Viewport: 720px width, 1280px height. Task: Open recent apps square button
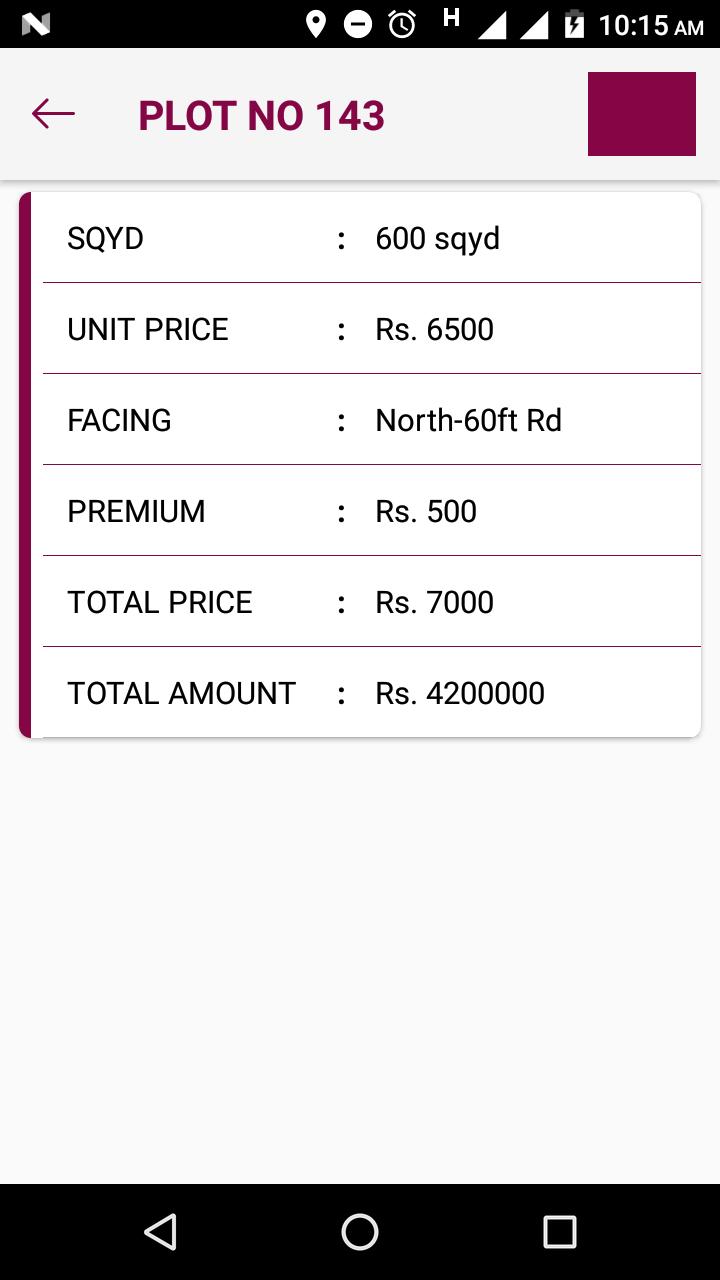click(x=560, y=1232)
